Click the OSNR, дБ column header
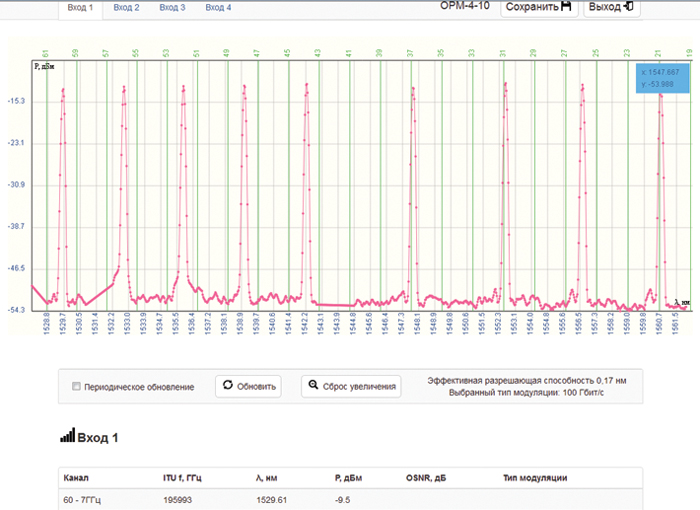 425,478
